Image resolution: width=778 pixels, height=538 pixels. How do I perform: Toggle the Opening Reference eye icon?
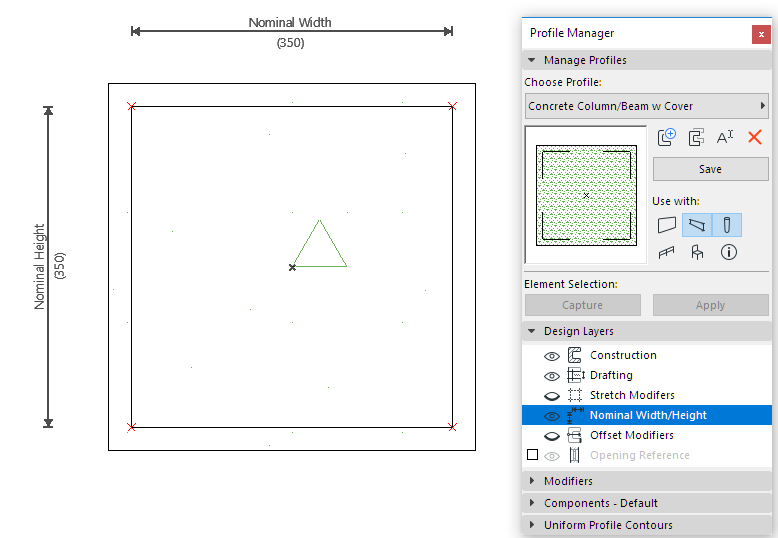tap(552, 456)
